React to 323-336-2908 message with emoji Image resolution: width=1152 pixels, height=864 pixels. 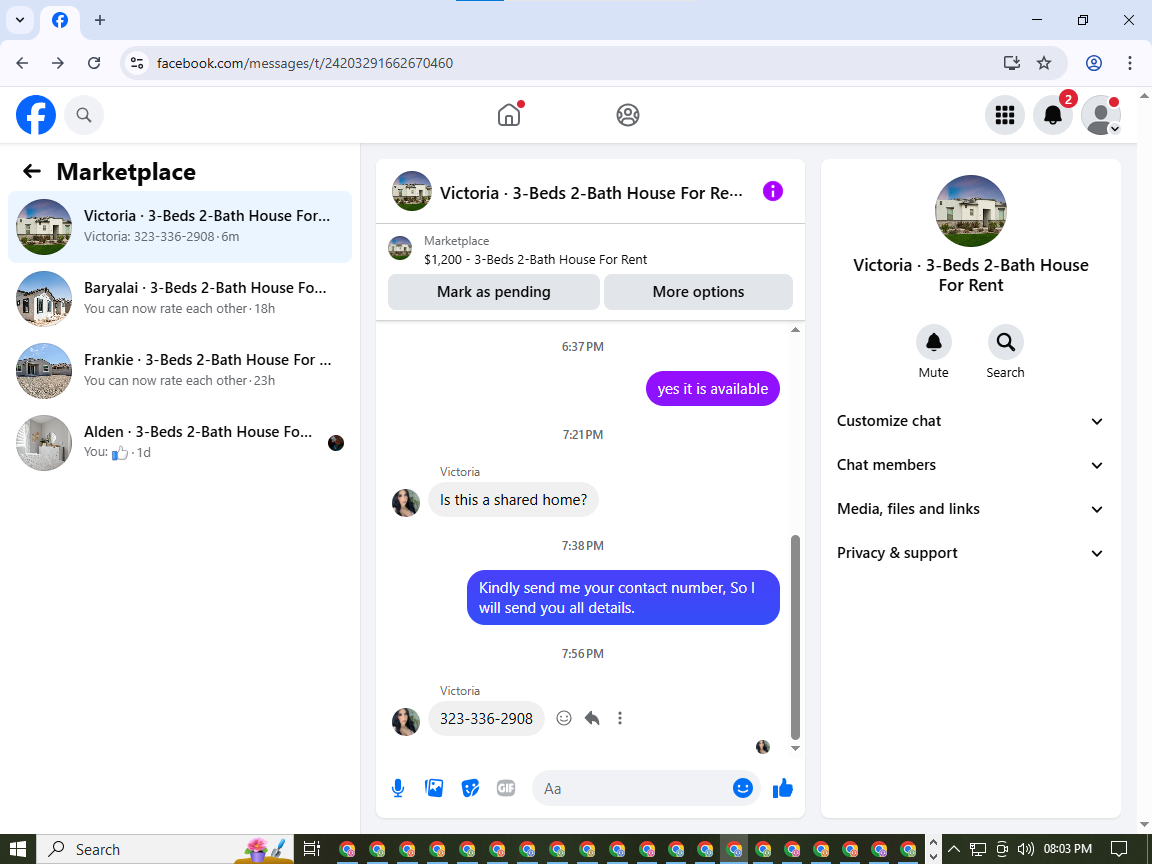click(564, 718)
